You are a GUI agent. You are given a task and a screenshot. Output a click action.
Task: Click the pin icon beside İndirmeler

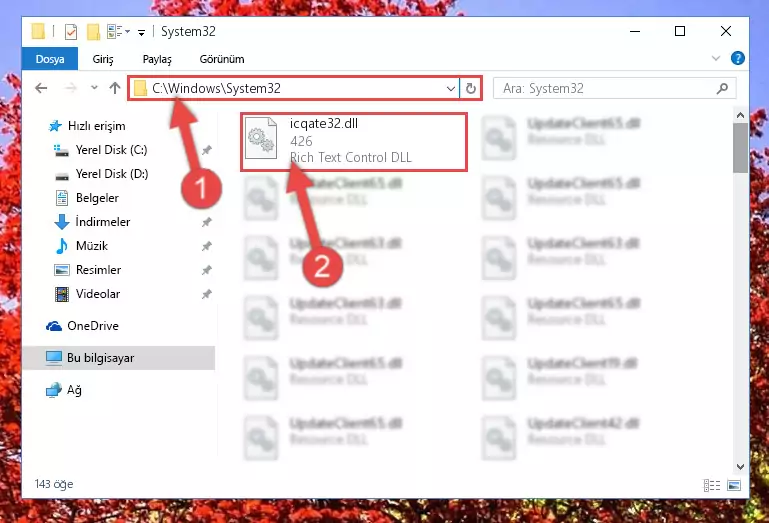206,222
